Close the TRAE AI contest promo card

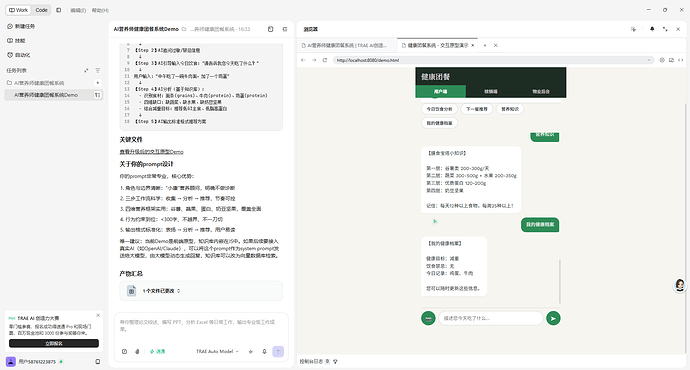(x=98, y=315)
